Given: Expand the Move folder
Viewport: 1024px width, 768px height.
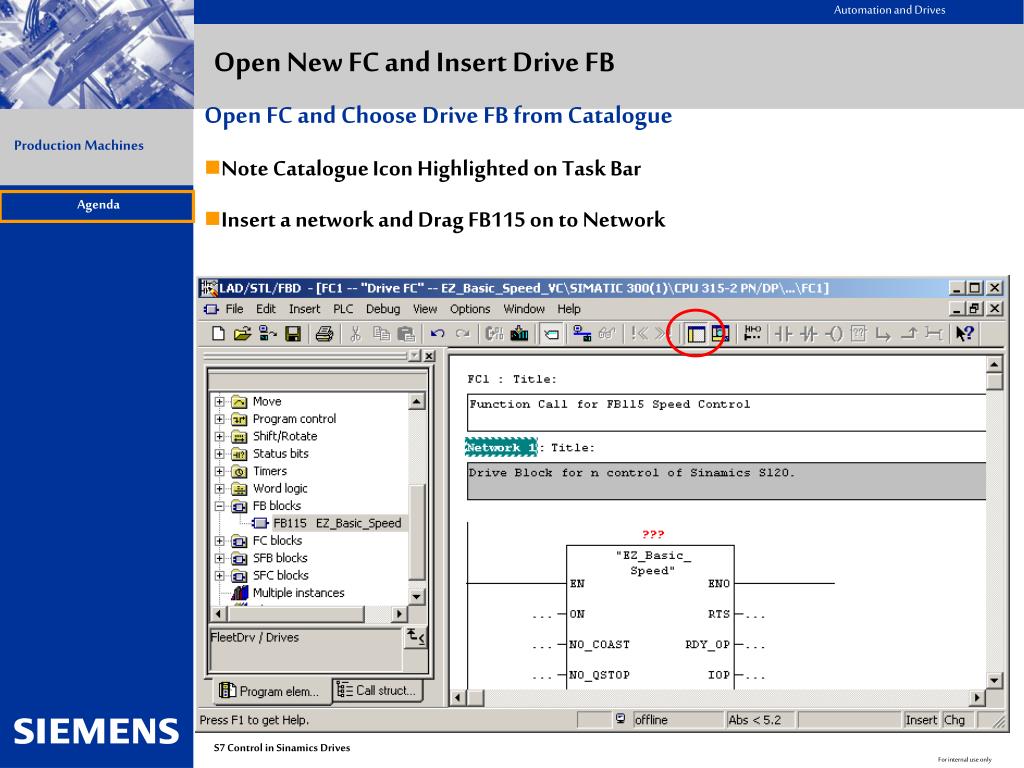Looking at the screenshot, I should tap(220, 402).
